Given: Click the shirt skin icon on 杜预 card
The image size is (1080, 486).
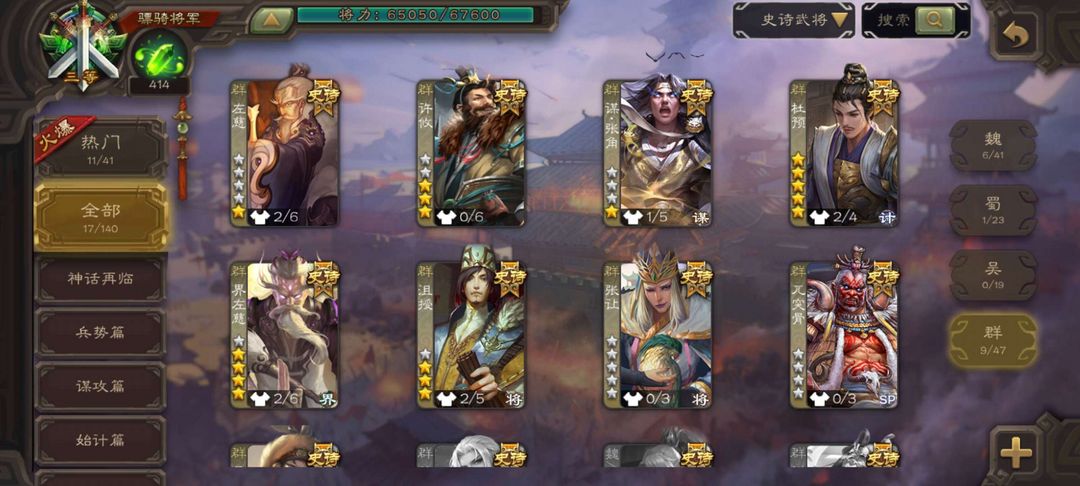Looking at the screenshot, I should [x=819, y=218].
